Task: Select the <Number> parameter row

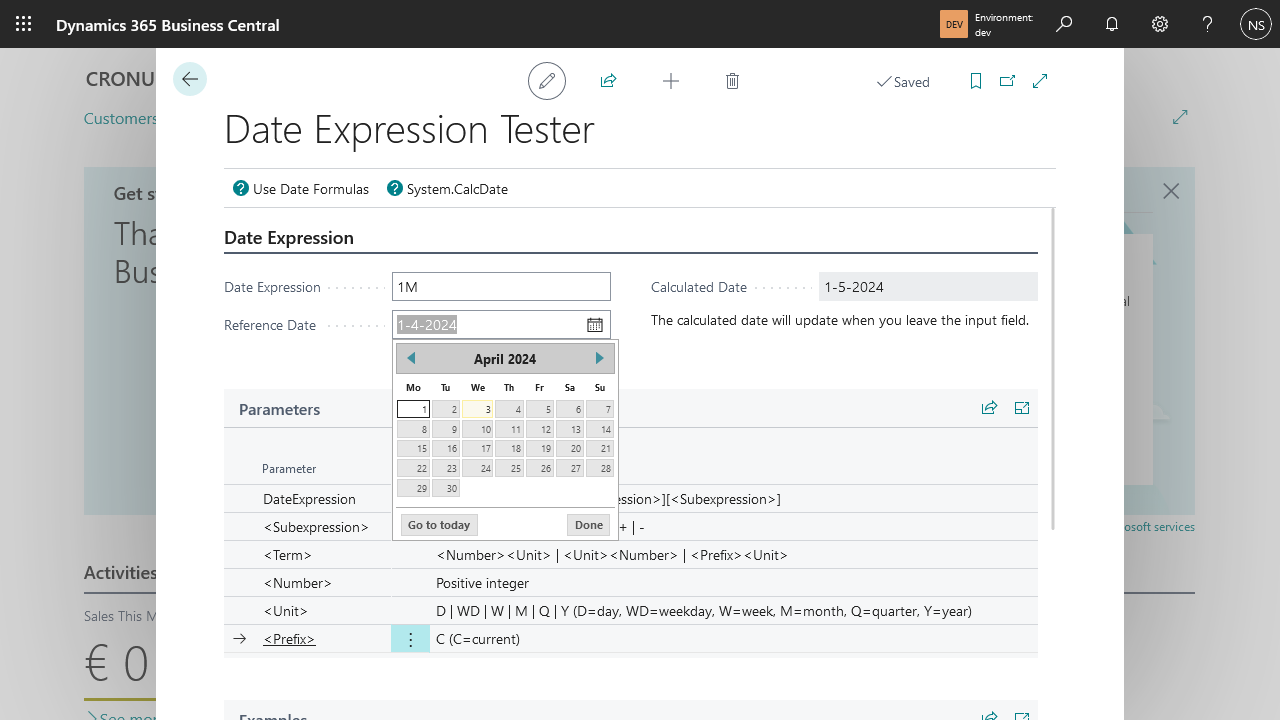Action: point(631,583)
